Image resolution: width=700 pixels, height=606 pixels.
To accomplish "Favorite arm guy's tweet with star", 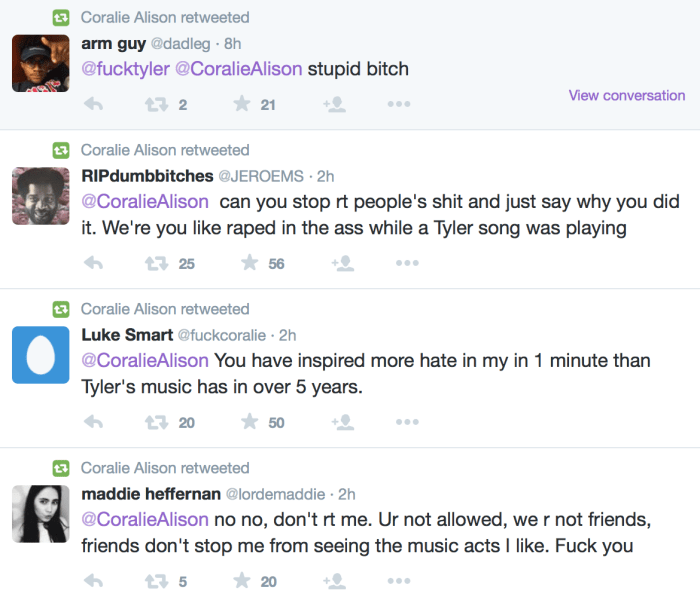I will 241,104.
